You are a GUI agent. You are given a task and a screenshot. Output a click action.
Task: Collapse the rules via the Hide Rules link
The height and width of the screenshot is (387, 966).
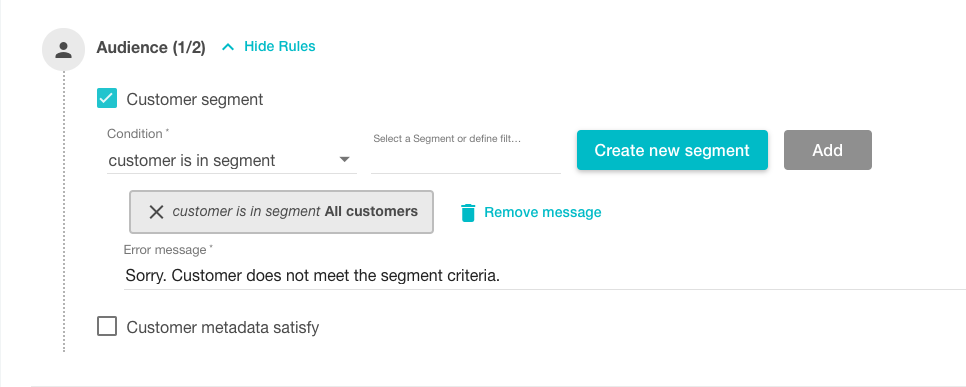coord(280,46)
